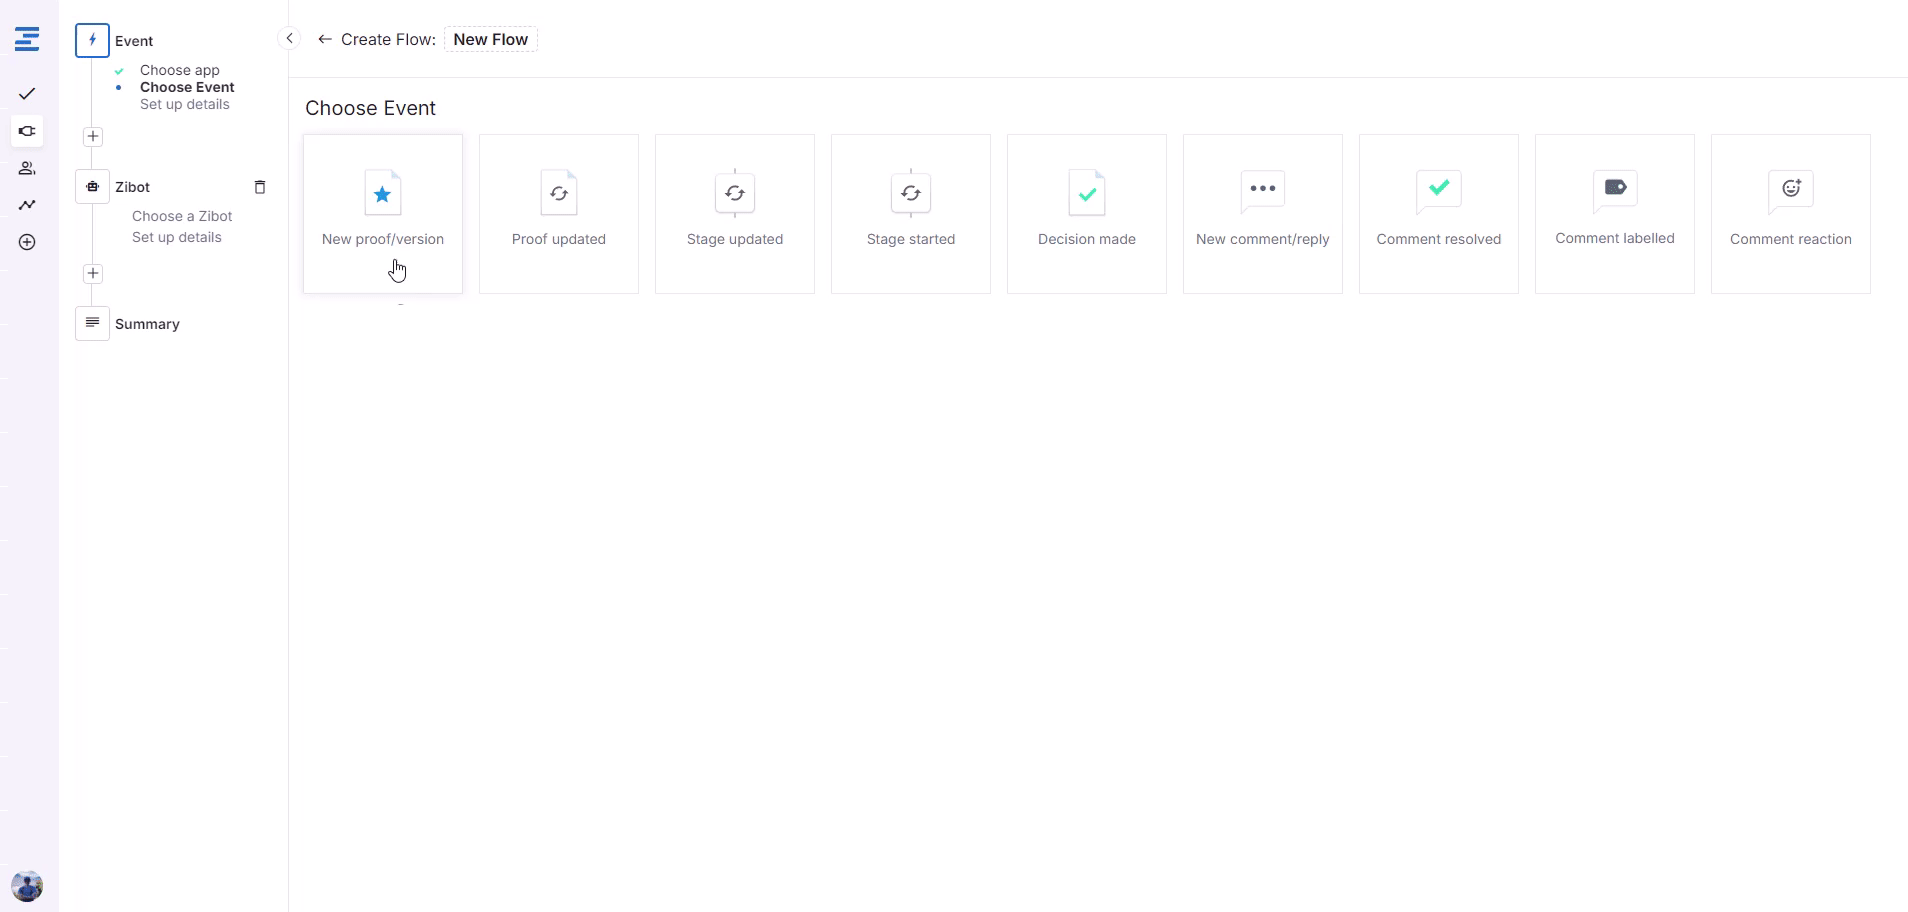Click the Zibot robot step icon
This screenshot has height=912, width=1908.
coord(93,187)
